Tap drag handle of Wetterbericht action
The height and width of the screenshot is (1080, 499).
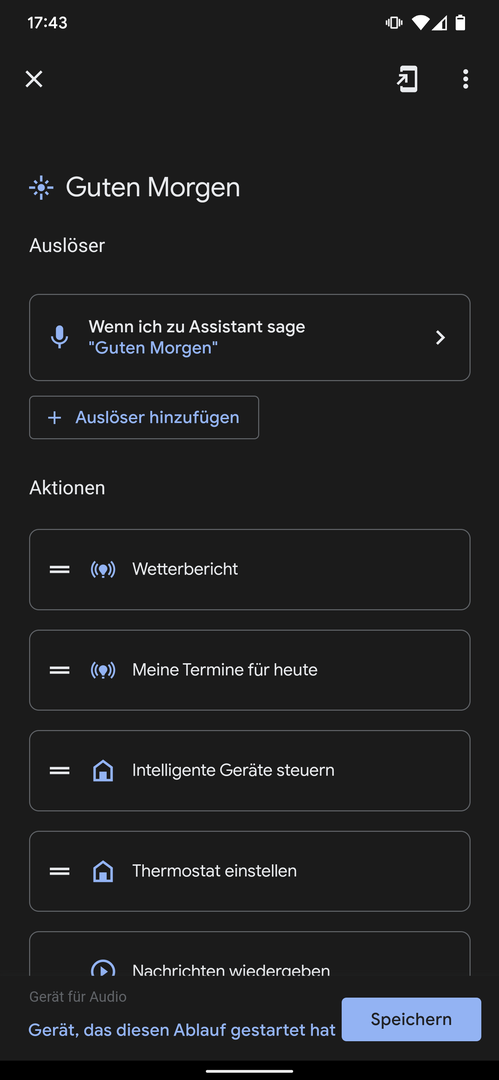coord(60,570)
